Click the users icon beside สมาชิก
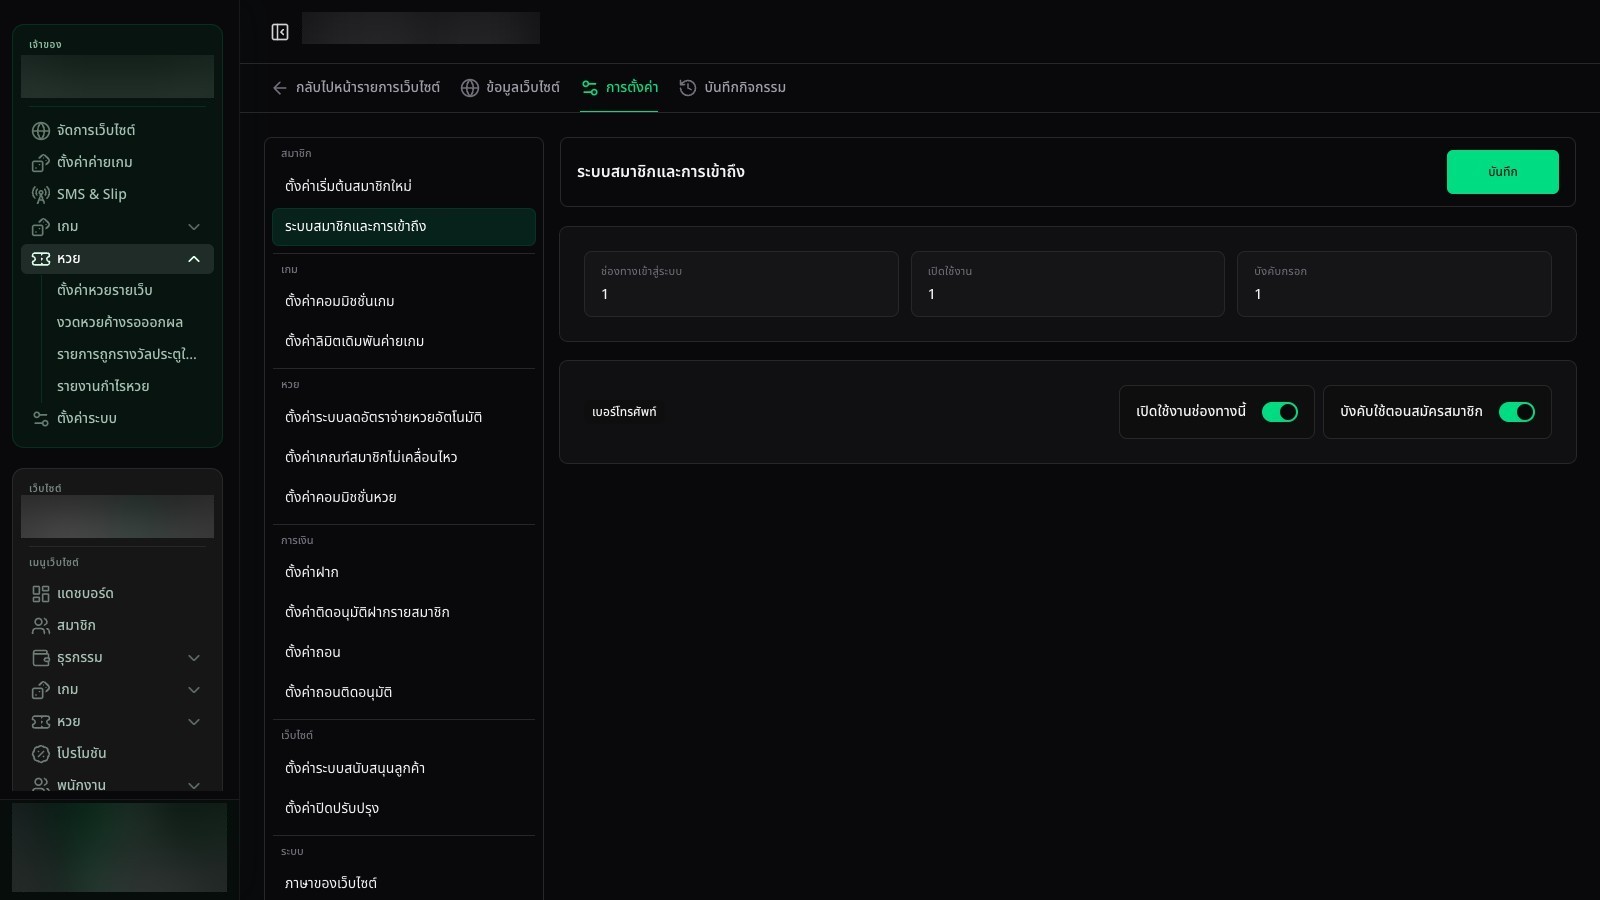The image size is (1600, 900). (x=41, y=626)
